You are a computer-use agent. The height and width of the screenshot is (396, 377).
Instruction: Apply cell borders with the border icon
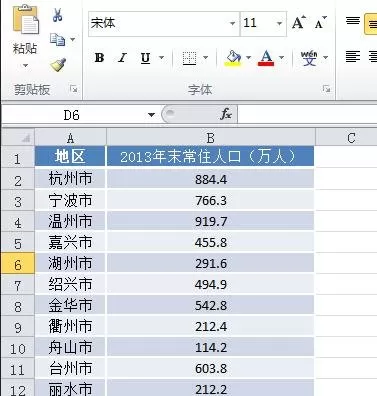pos(189,58)
